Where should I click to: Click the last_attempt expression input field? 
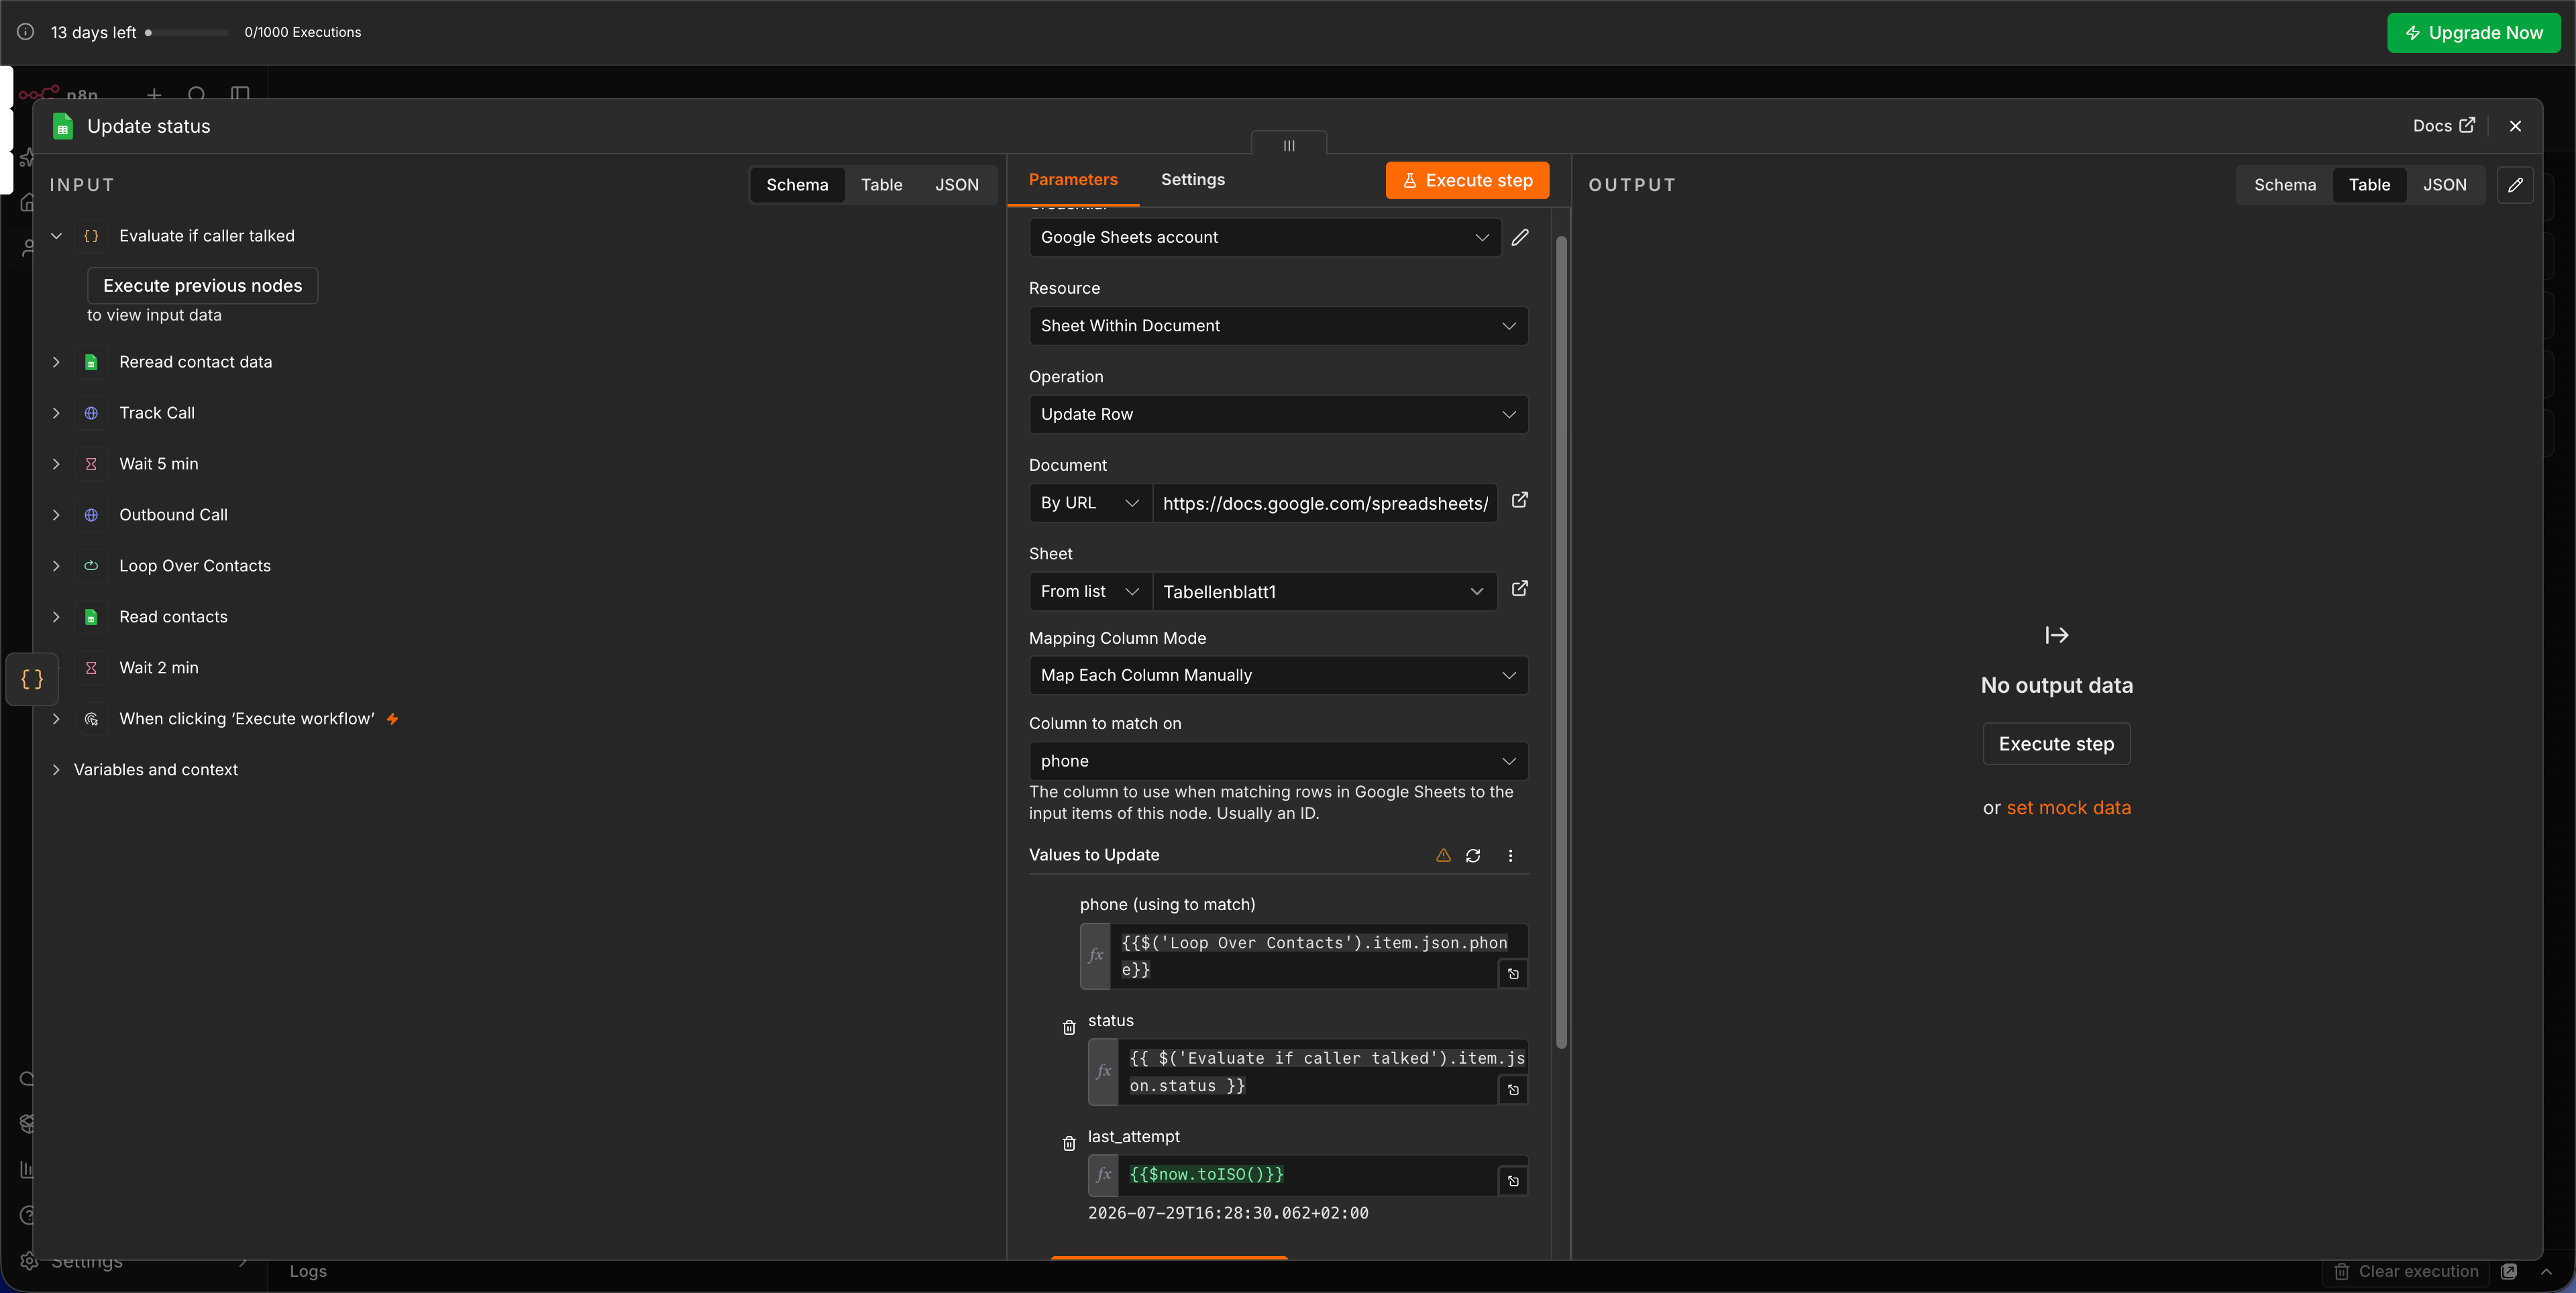[1308, 1175]
